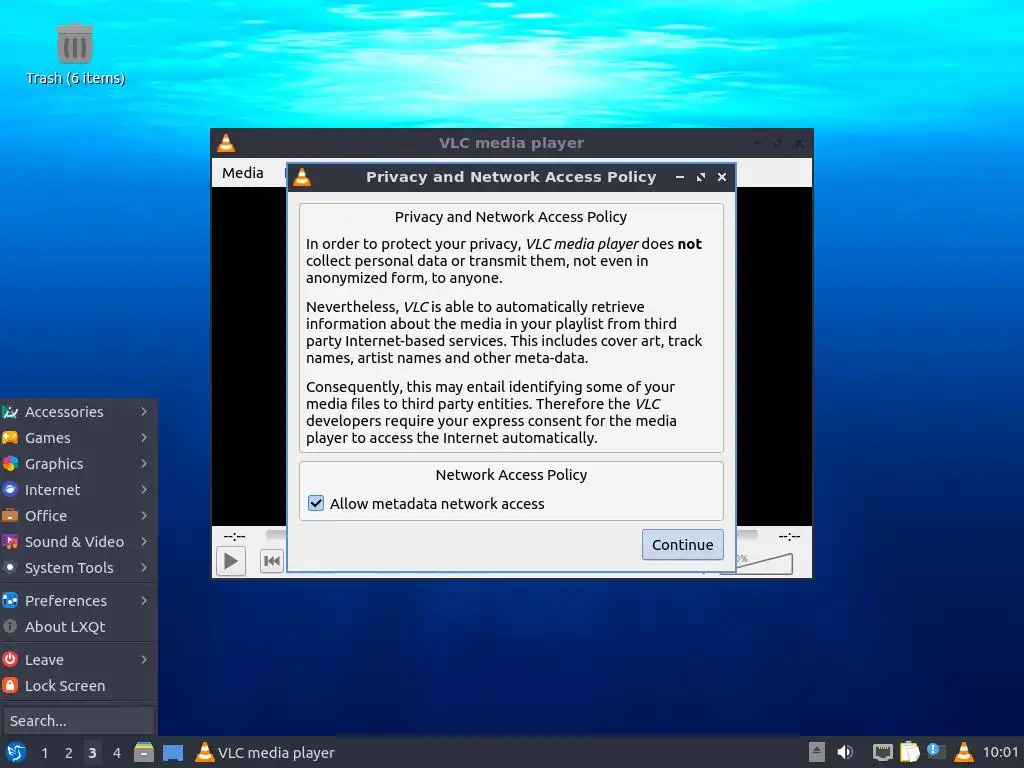This screenshot has height=768, width=1024.
Task: Click the VLC cone icon in dialog titlebar
Action: pyautogui.click(x=302, y=177)
